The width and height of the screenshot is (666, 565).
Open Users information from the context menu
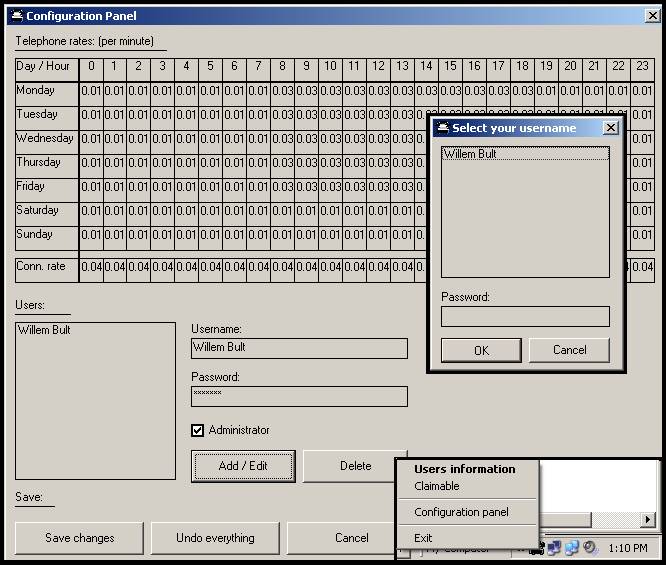tap(464, 469)
